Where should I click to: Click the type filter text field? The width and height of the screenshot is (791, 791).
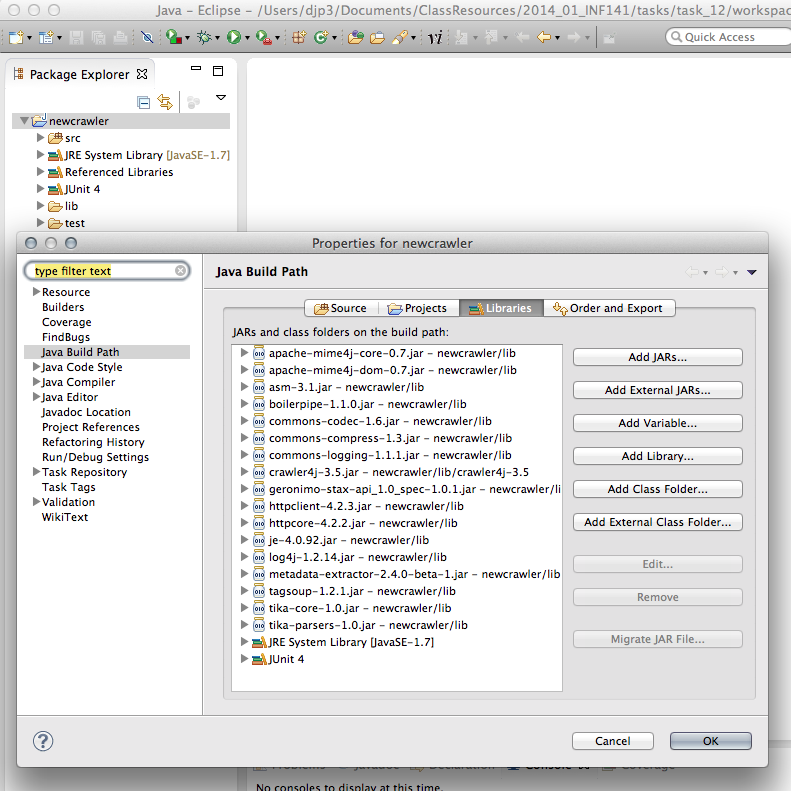click(x=106, y=271)
